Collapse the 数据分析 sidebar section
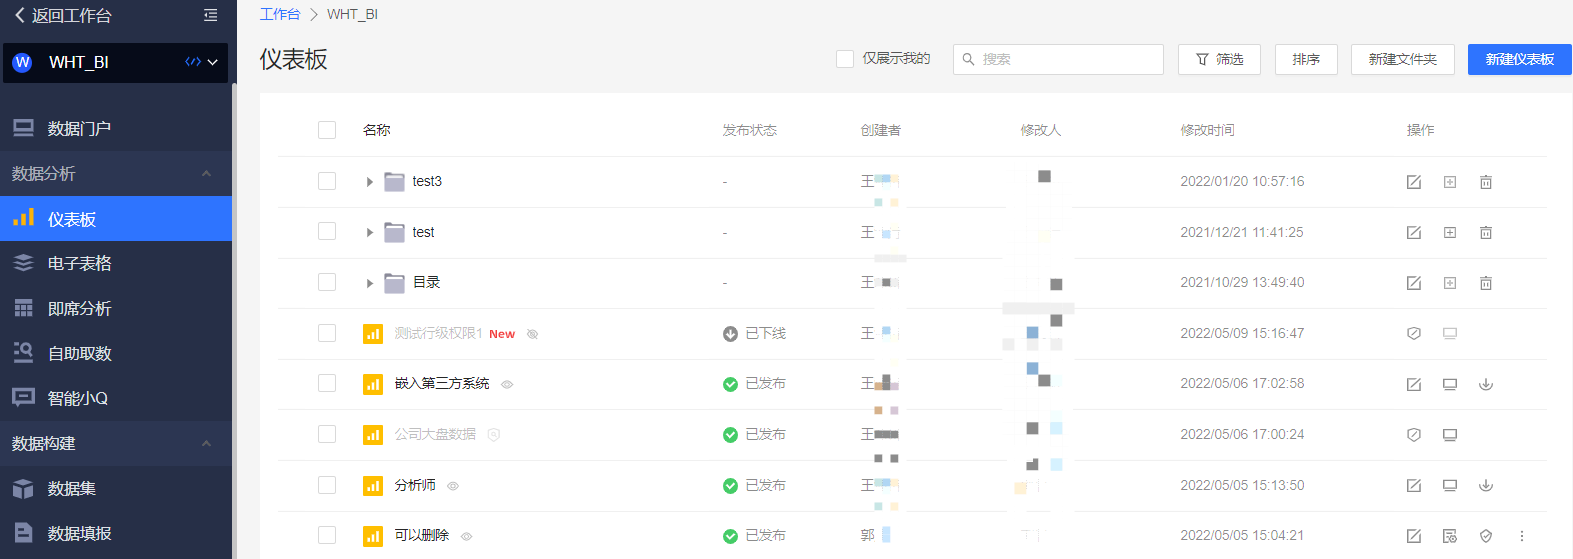 [x=206, y=174]
